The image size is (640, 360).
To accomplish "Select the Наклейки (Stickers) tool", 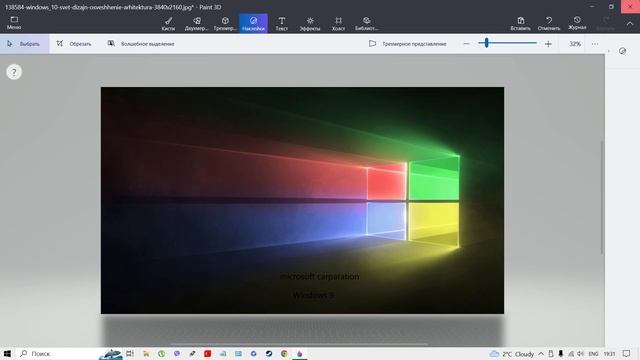I will 253,24.
